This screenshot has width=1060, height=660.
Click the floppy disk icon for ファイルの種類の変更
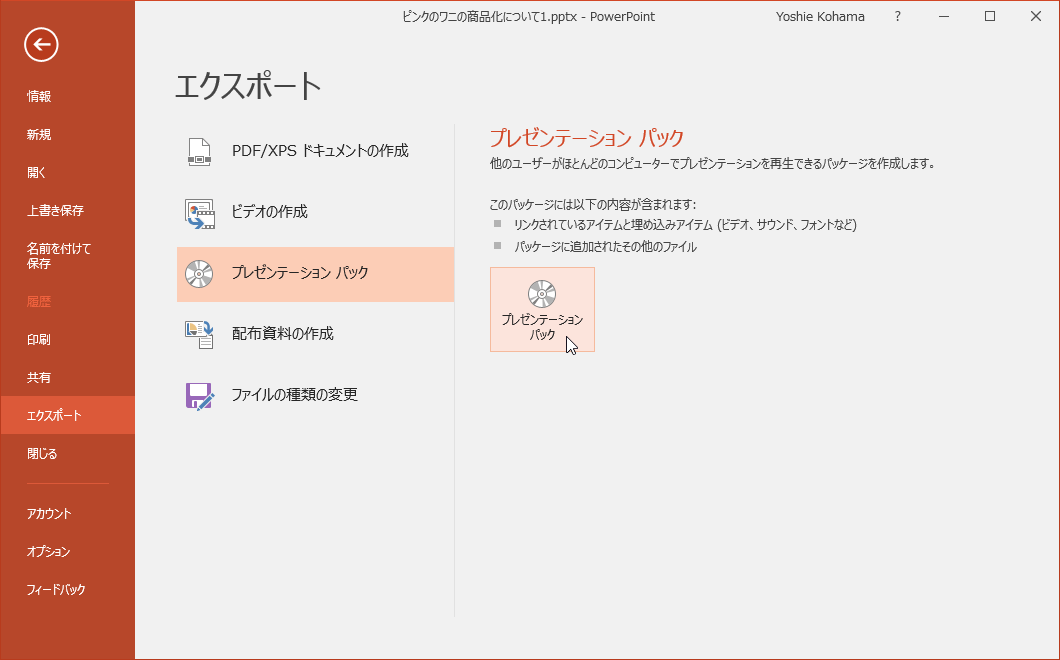198,396
